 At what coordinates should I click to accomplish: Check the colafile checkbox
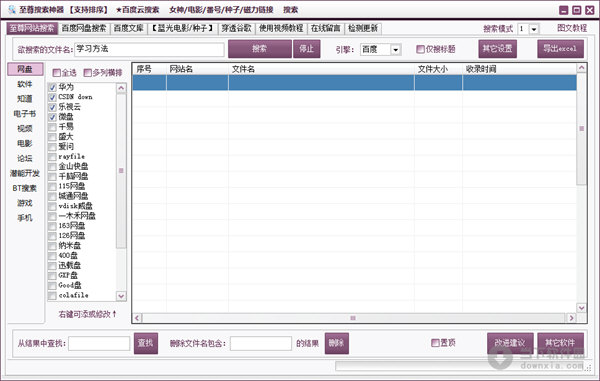(x=52, y=296)
